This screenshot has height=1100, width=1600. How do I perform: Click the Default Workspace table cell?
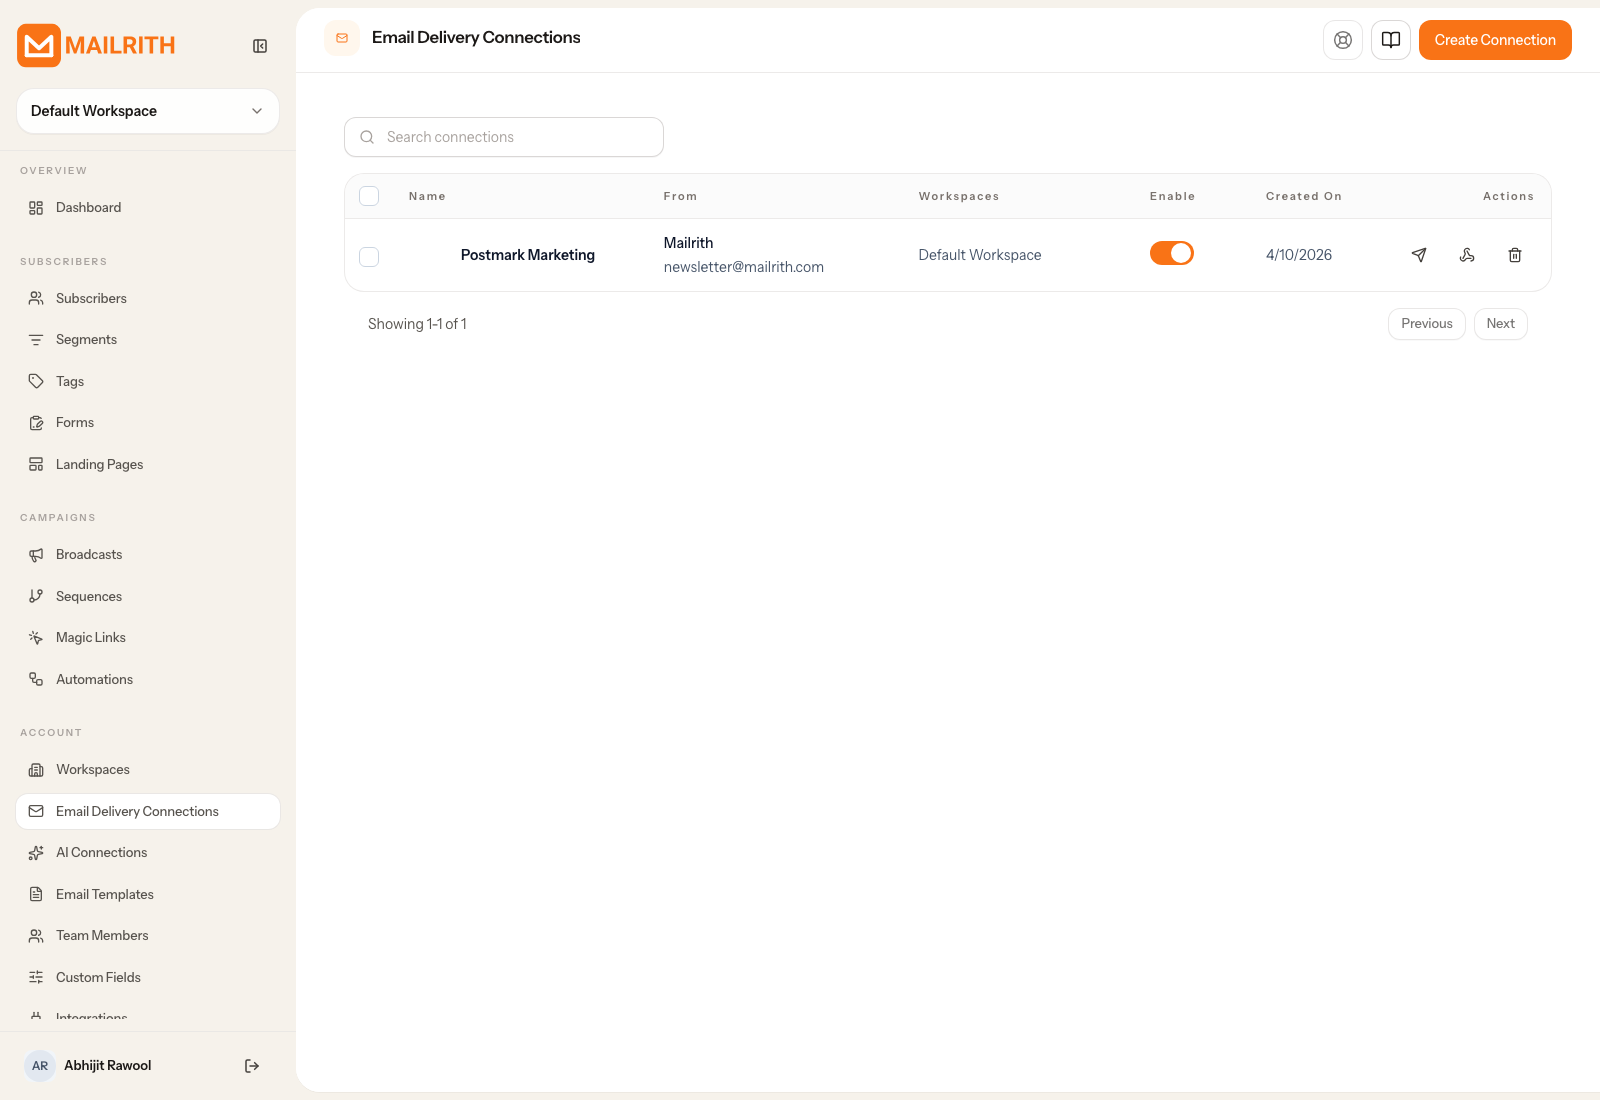(x=980, y=255)
